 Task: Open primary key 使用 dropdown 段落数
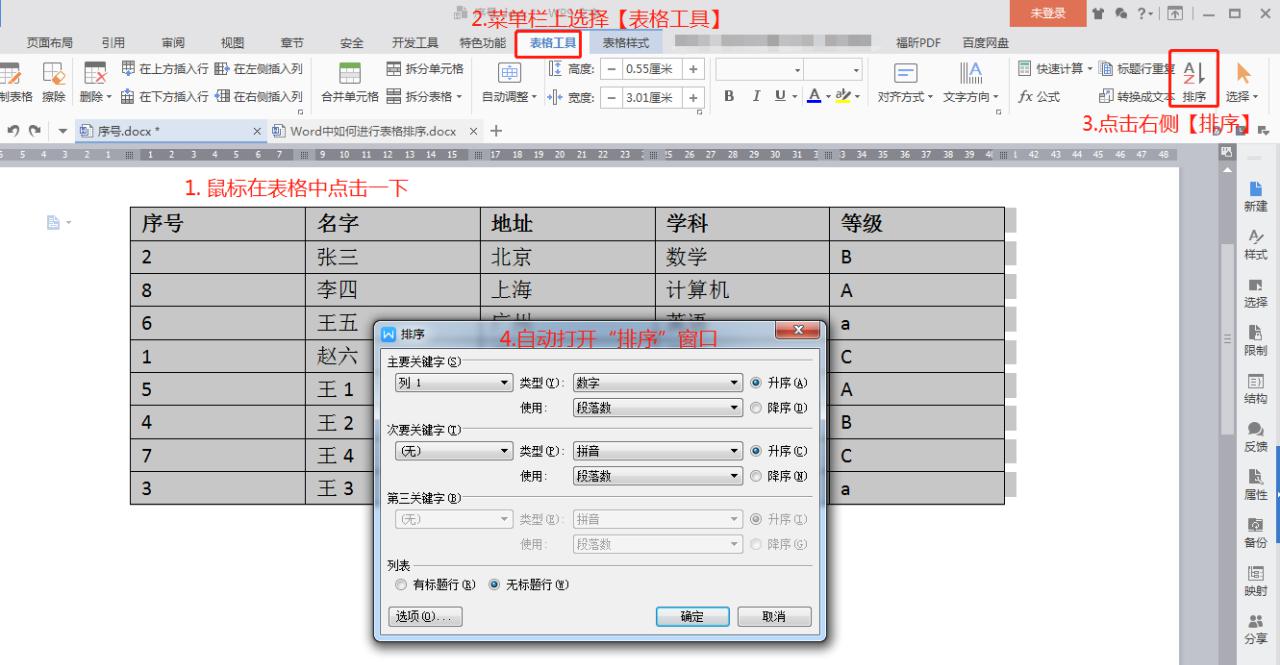[658, 407]
